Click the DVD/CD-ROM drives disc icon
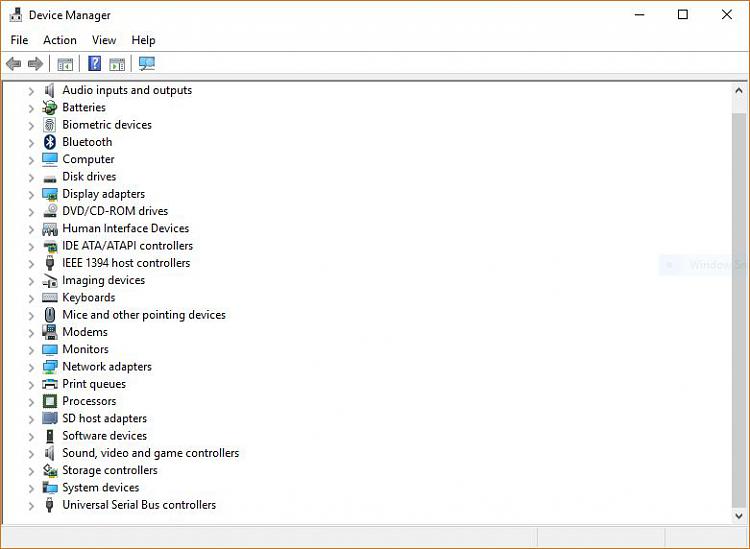The height and width of the screenshot is (549, 750). click(x=50, y=211)
